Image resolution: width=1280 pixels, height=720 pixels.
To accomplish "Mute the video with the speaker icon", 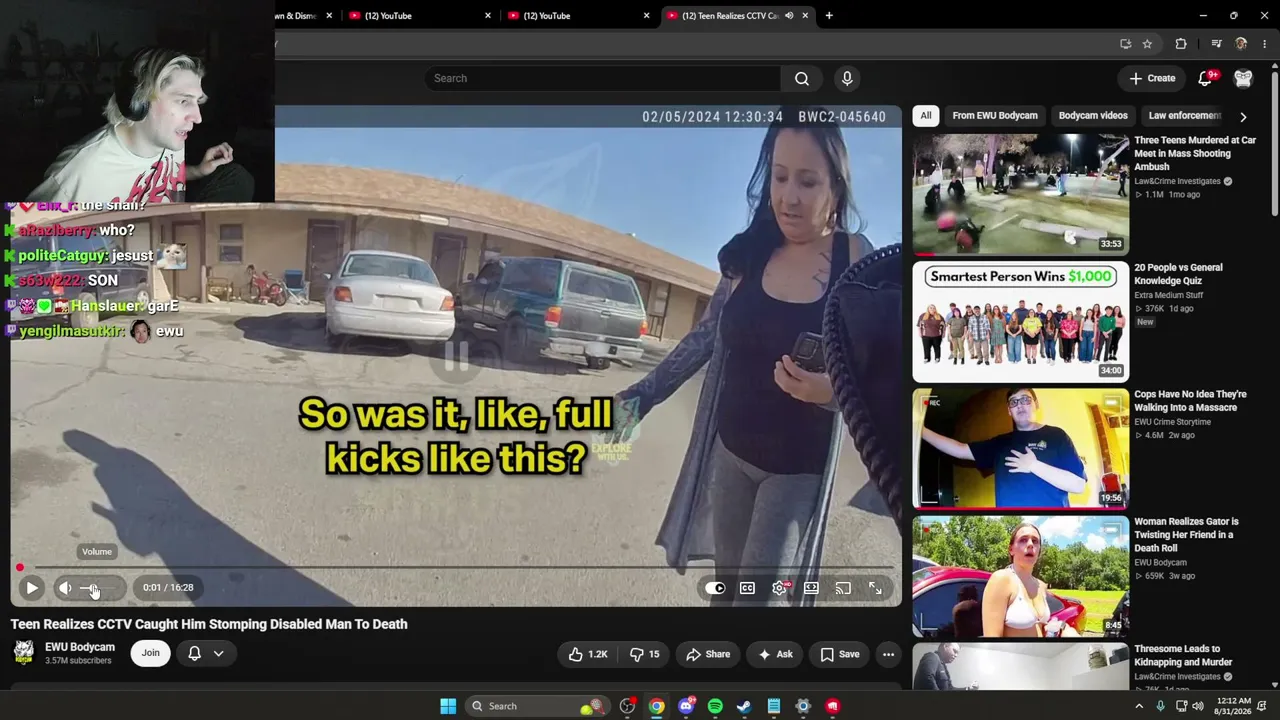I will [x=65, y=588].
